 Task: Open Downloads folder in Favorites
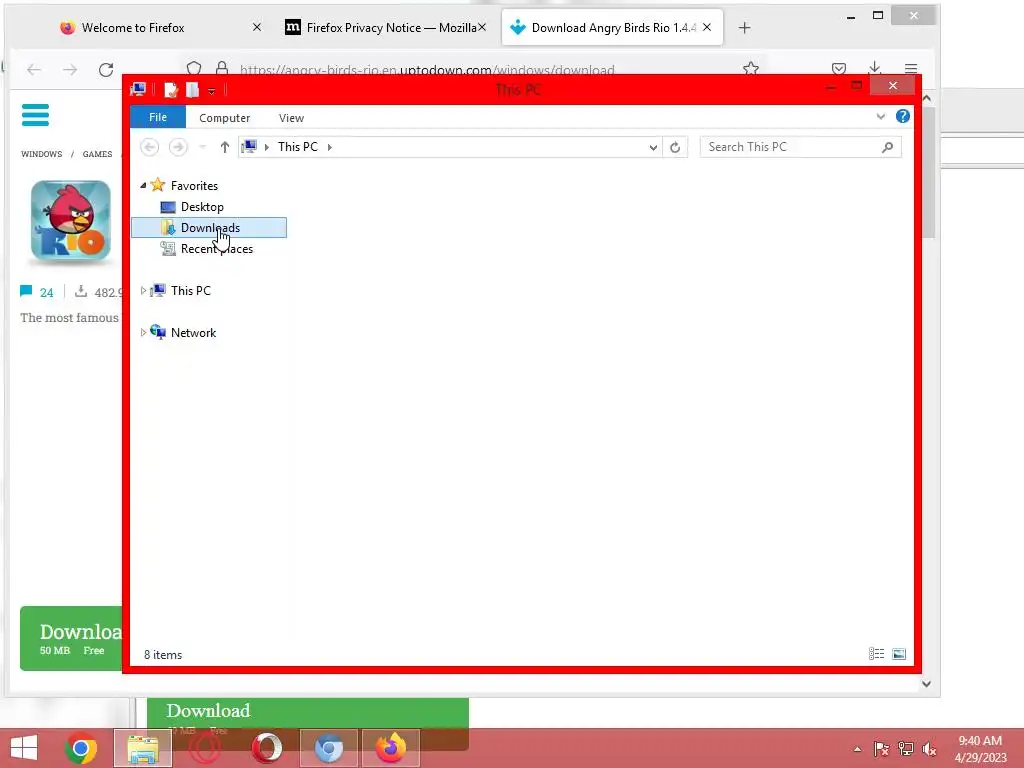(209, 228)
